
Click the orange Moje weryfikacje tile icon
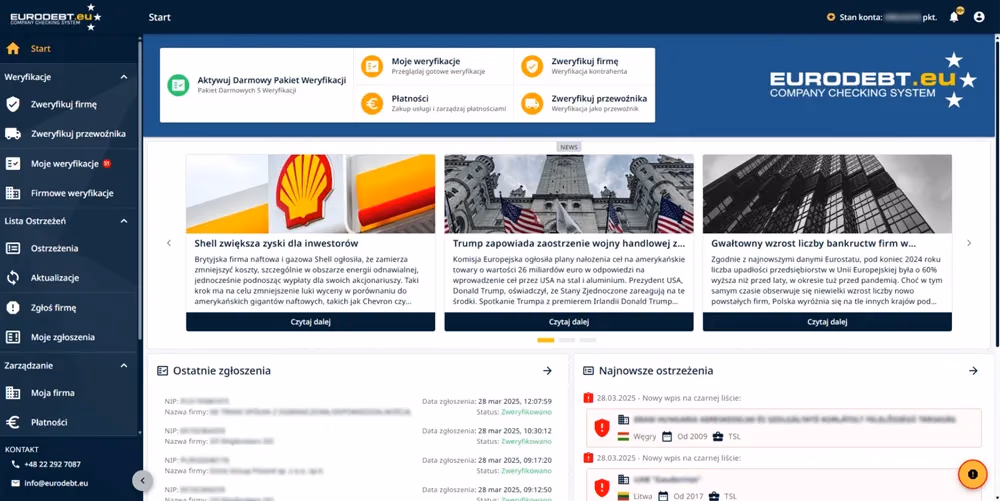pos(372,66)
